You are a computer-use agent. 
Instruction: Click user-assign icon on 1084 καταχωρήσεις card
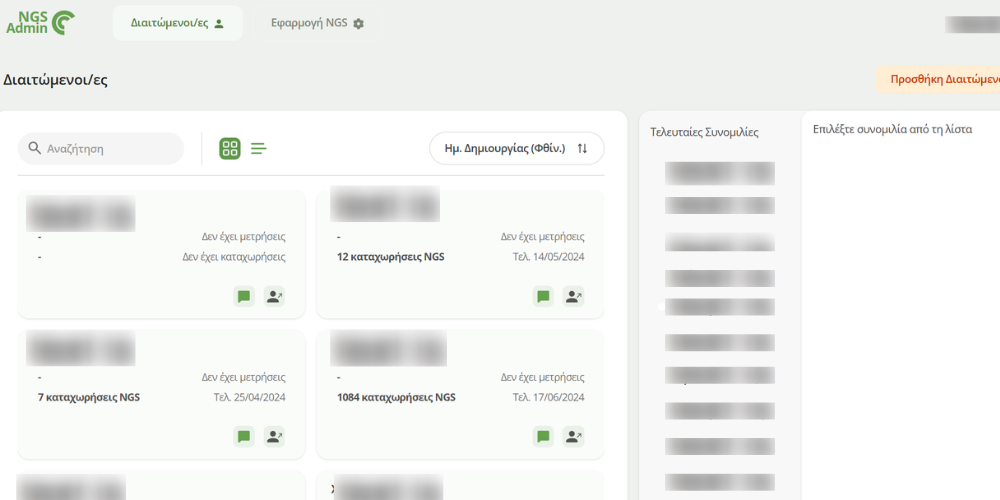click(573, 436)
